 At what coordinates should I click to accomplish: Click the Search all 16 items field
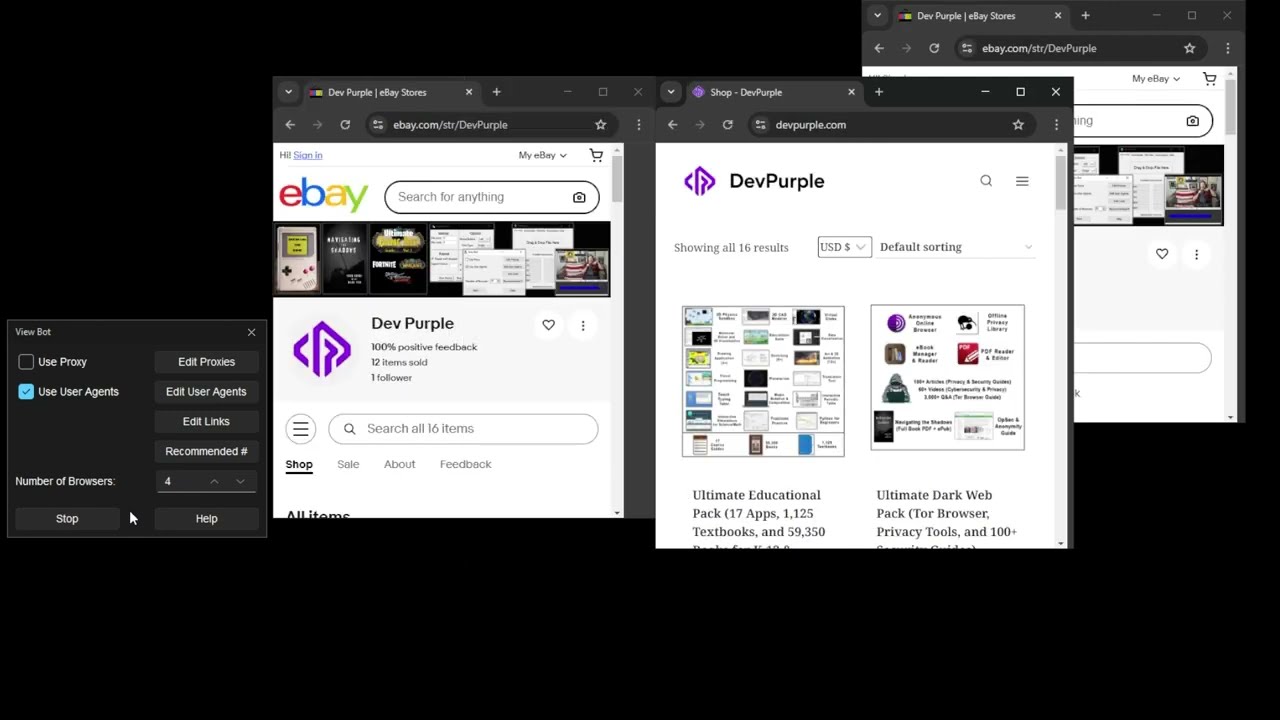click(x=463, y=429)
